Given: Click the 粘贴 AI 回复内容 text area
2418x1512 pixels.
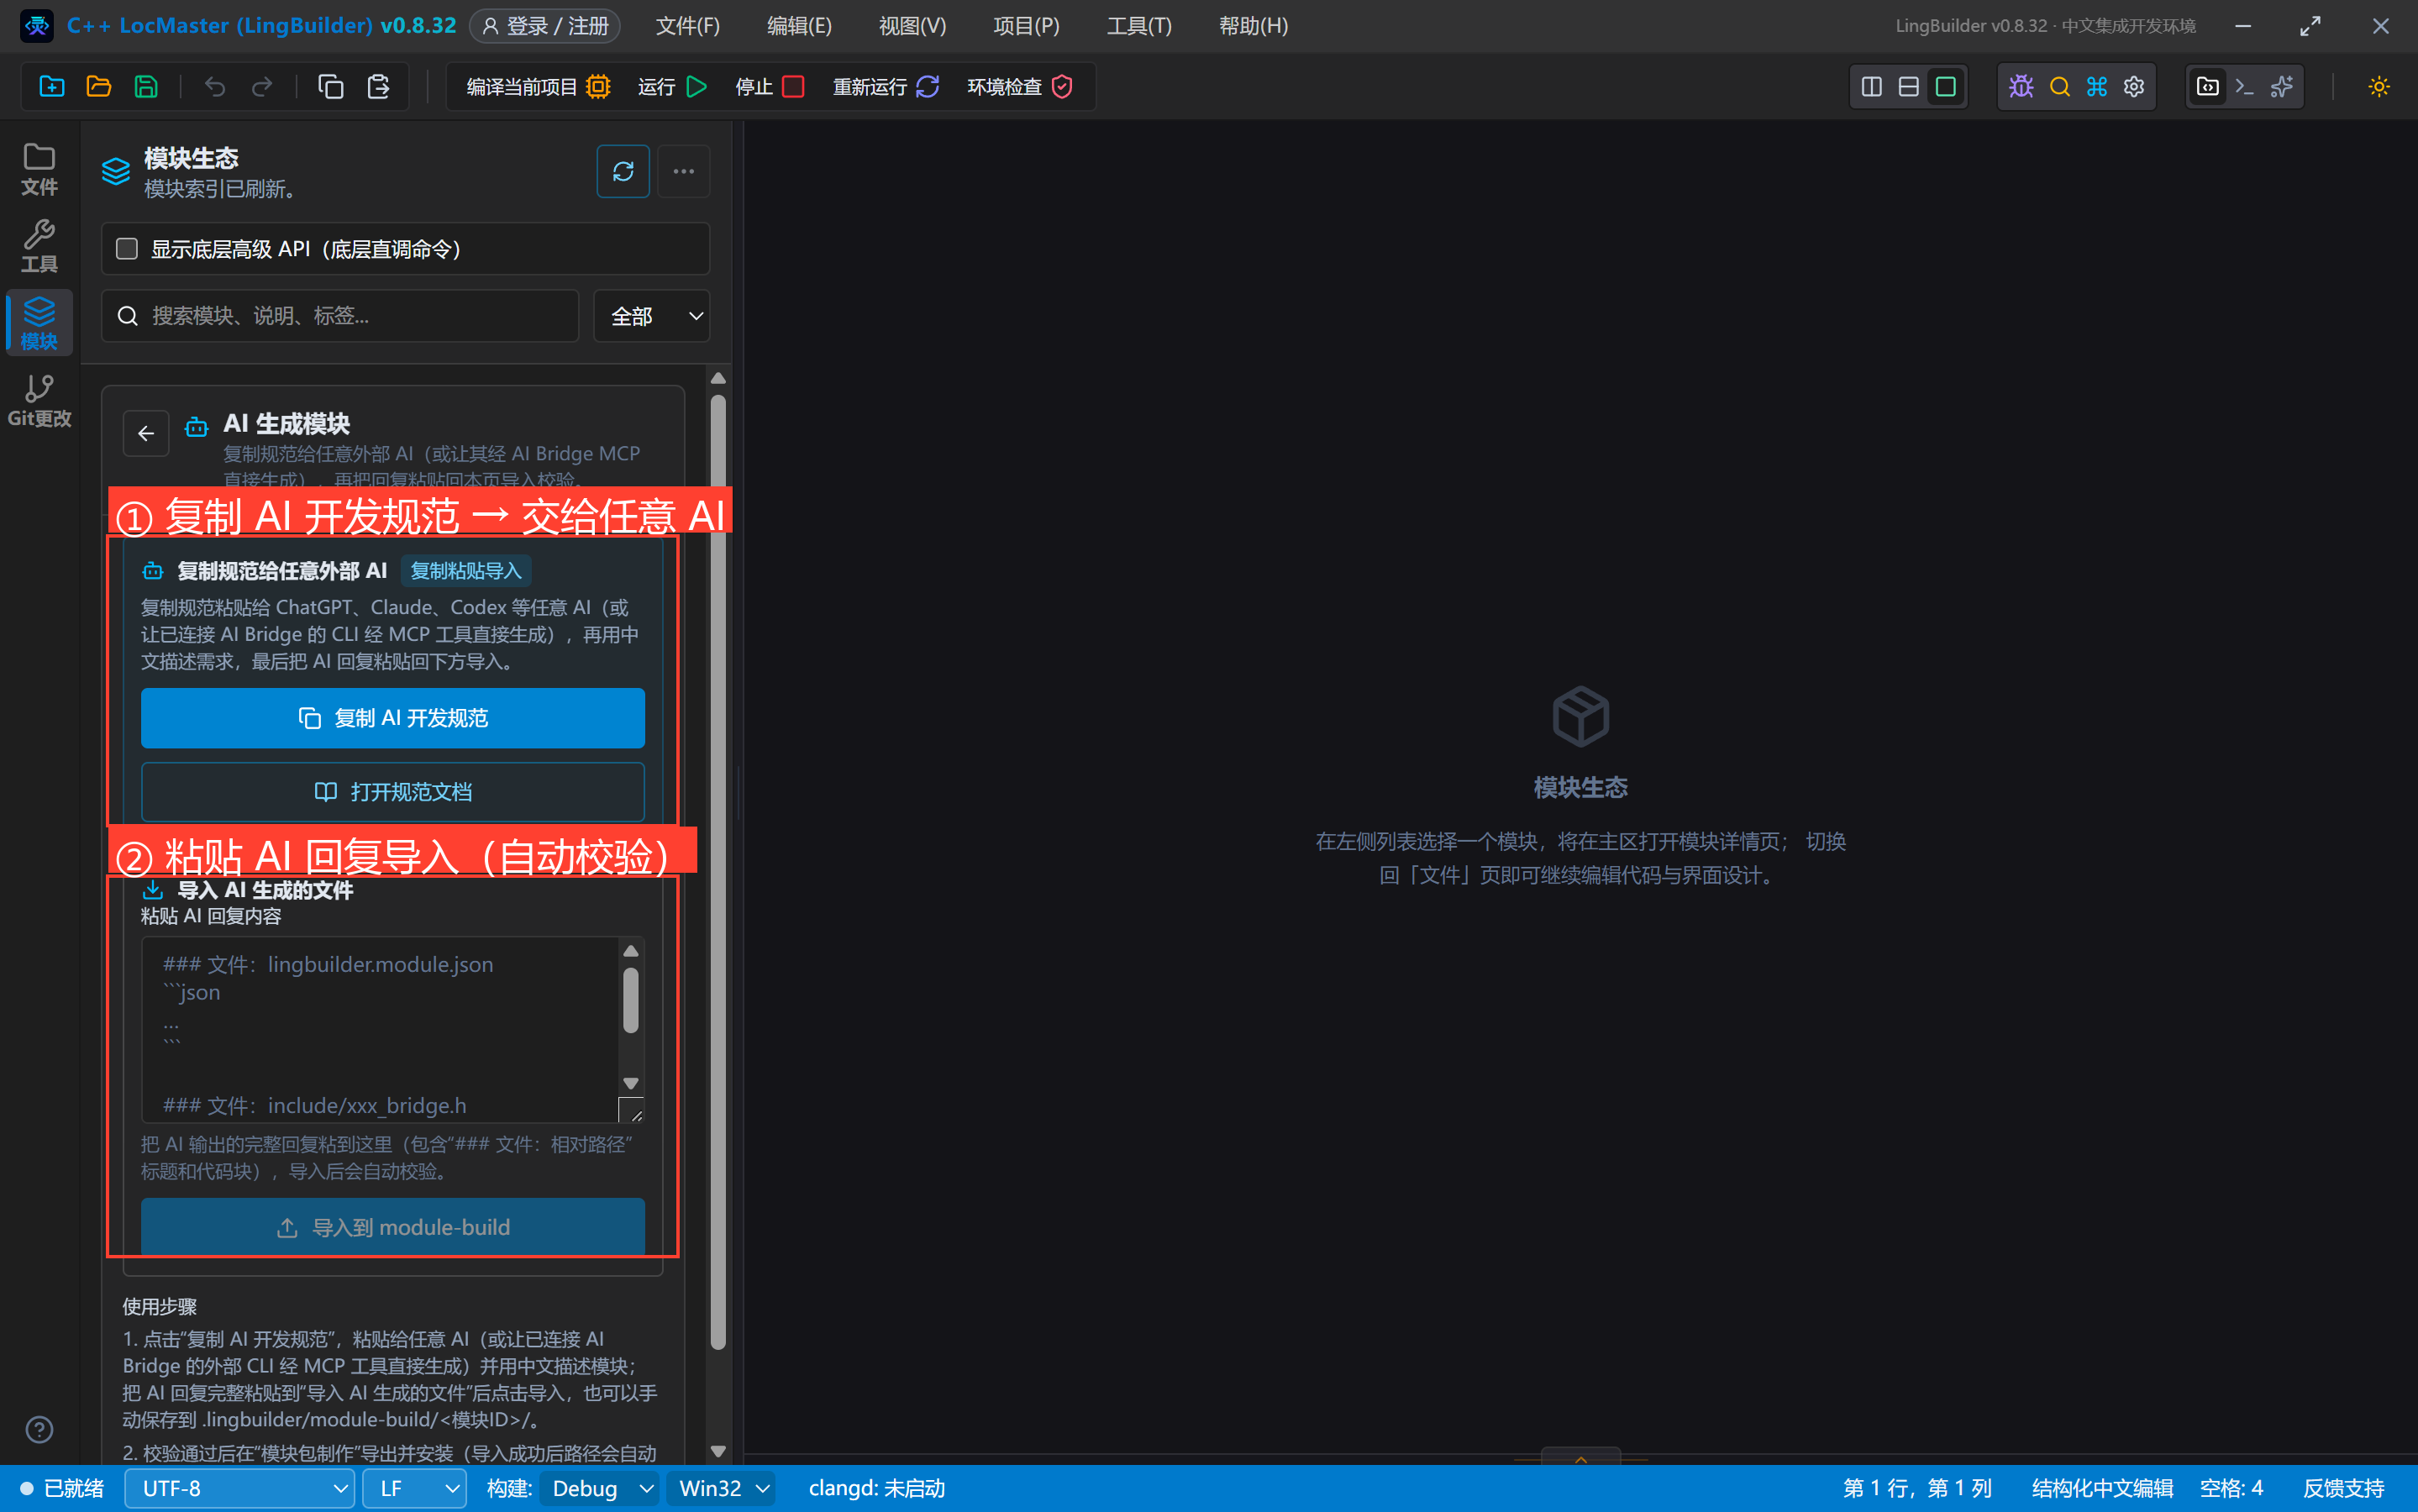Looking at the screenshot, I should coord(393,1029).
